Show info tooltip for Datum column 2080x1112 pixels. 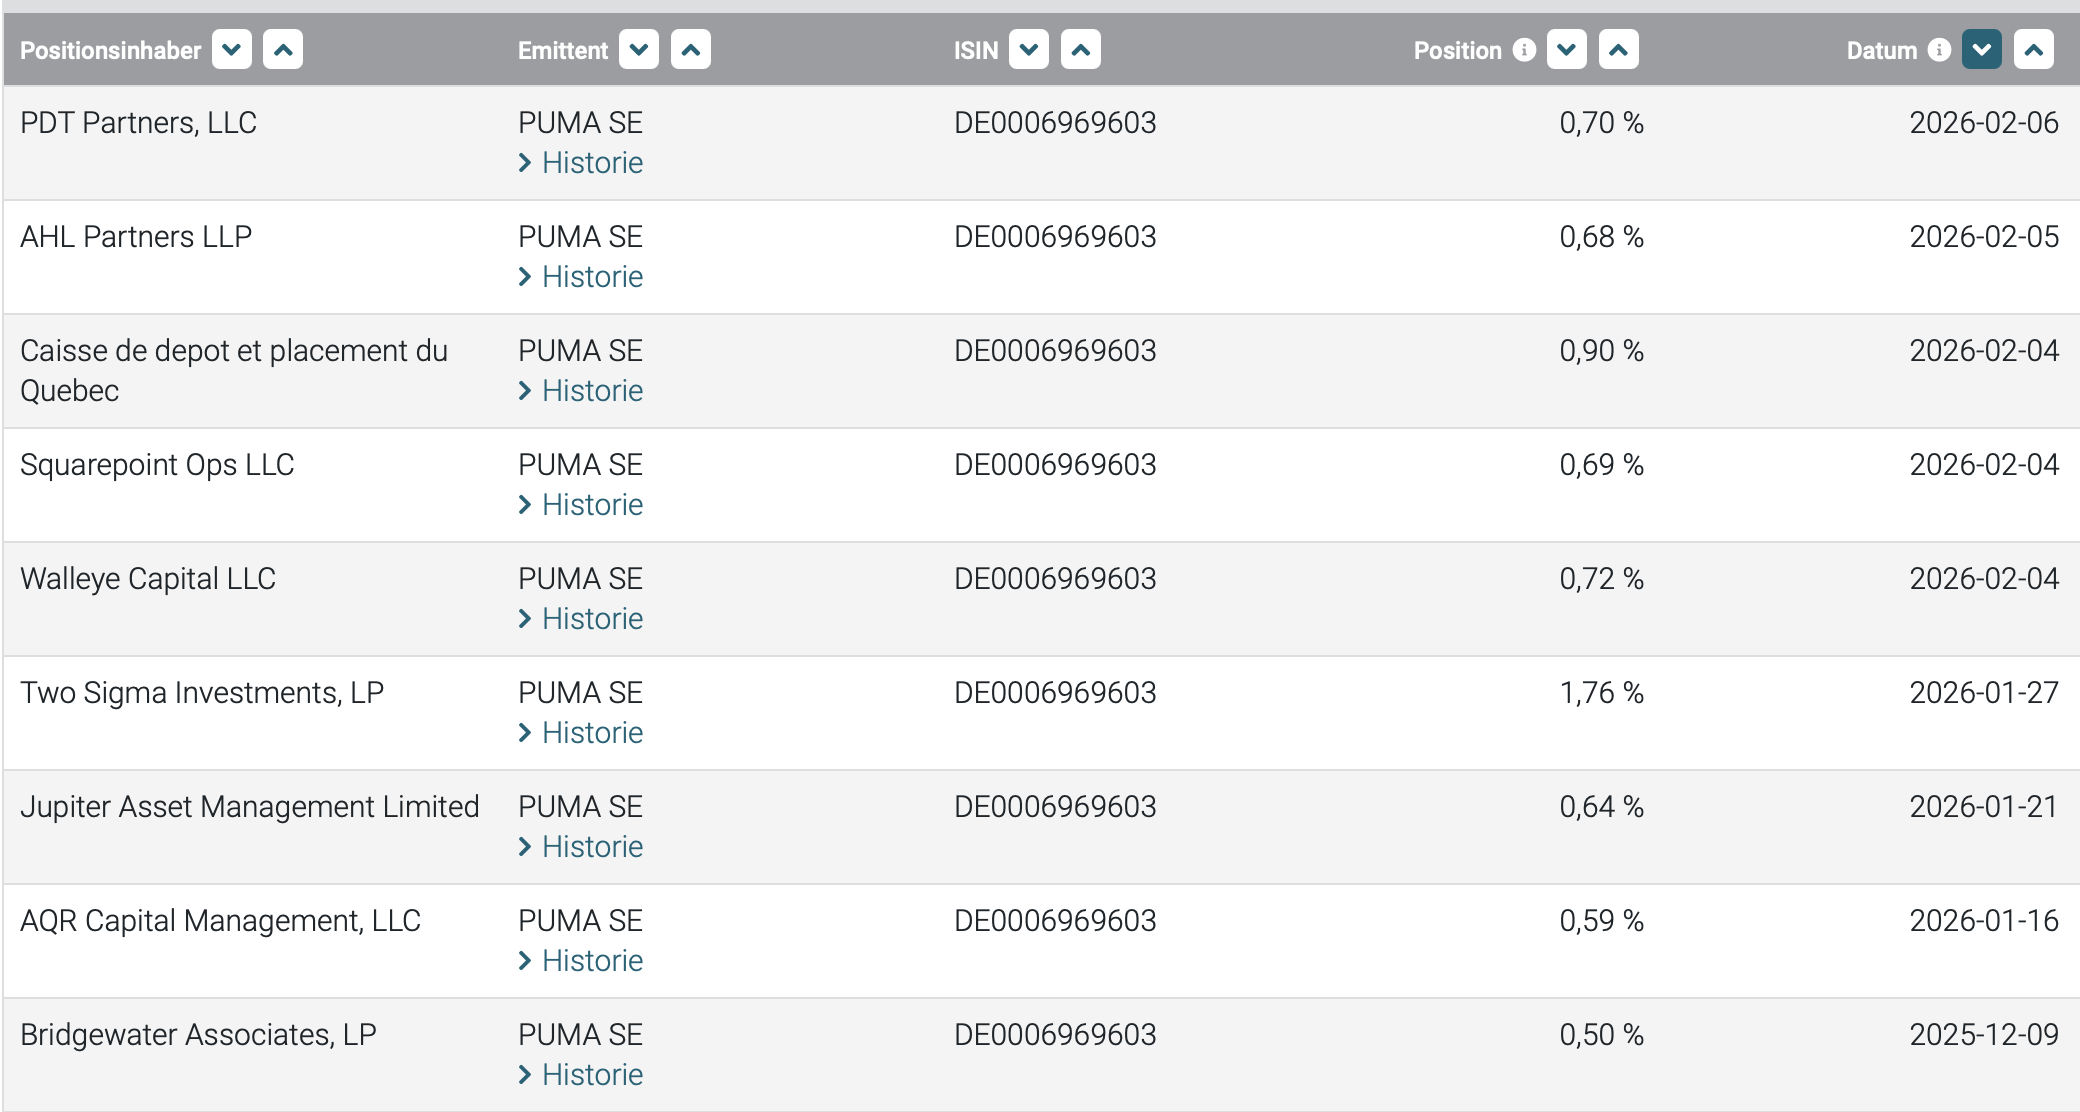tap(1939, 50)
